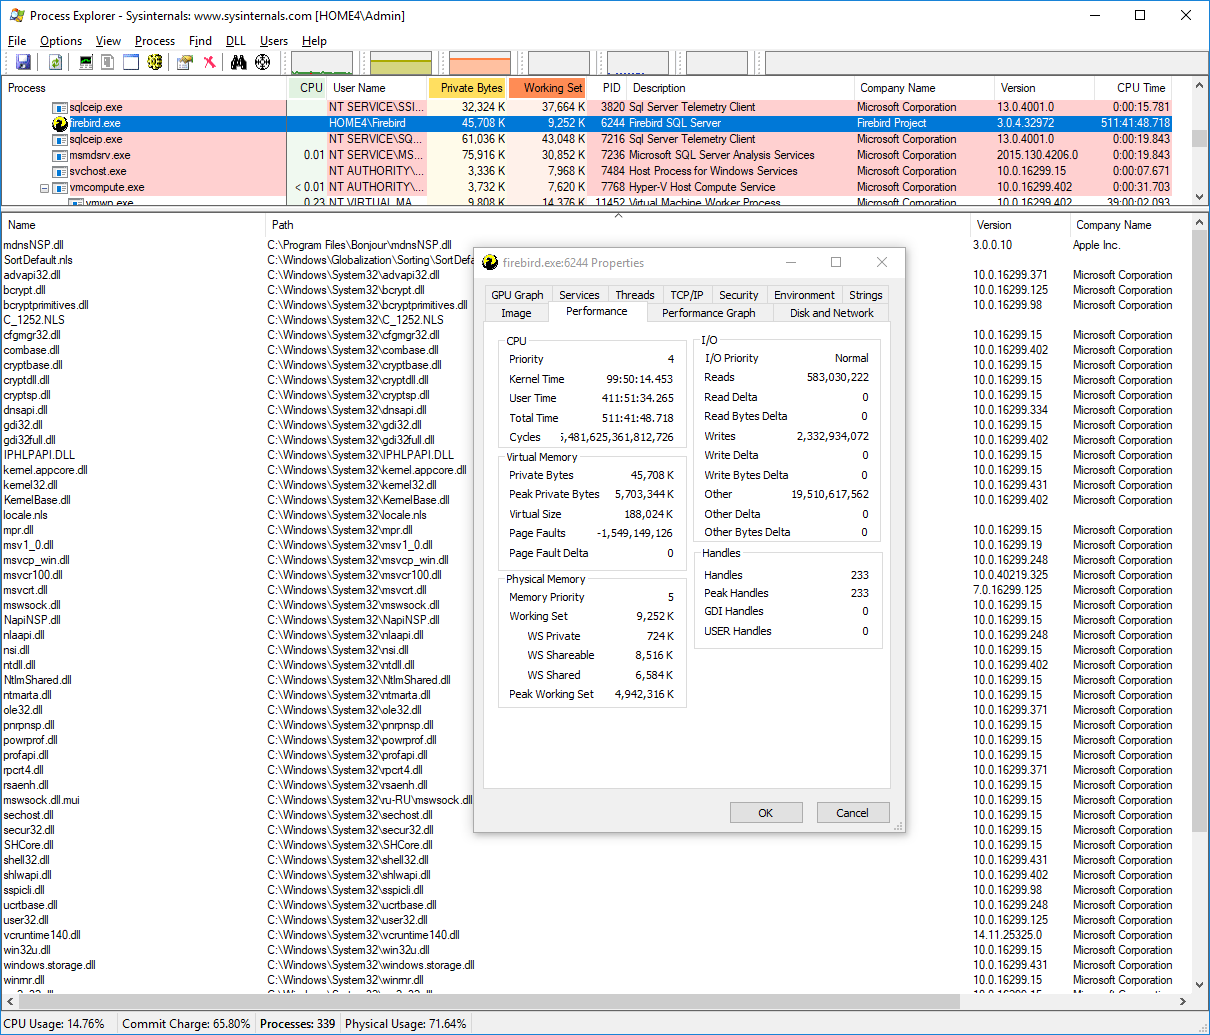Click the msmdsrv.exe process icon
Screen dimensions: 1210x1035
pyautogui.click(x=60, y=155)
